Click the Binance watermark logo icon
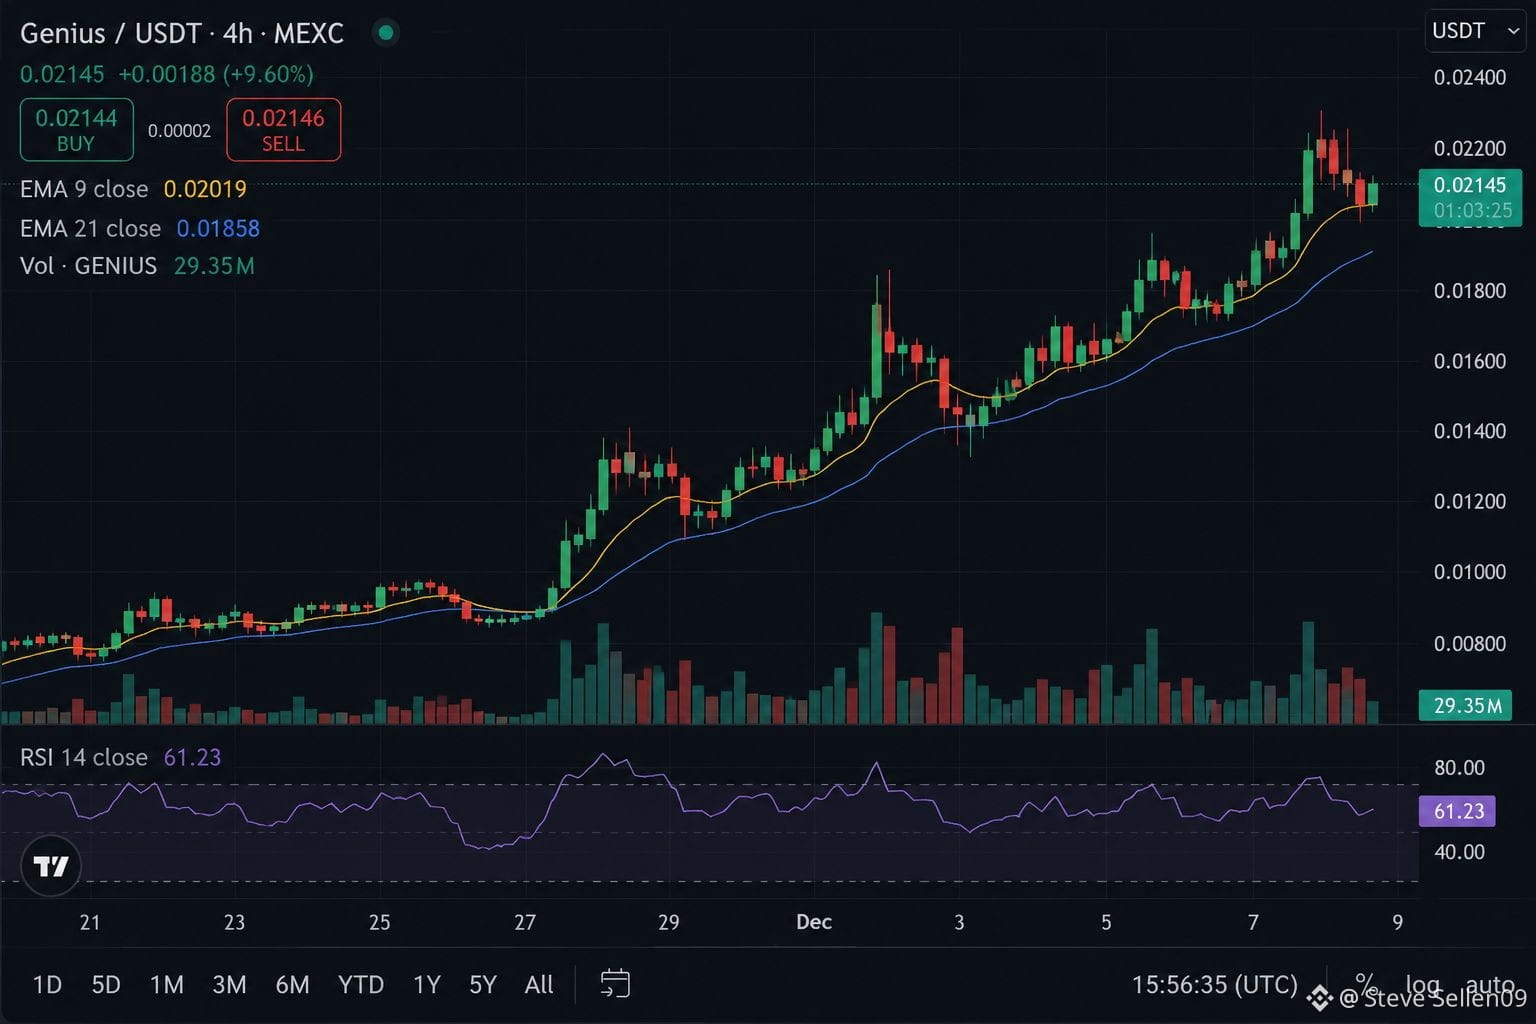This screenshot has width=1536, height=1024. [1319, 997]
